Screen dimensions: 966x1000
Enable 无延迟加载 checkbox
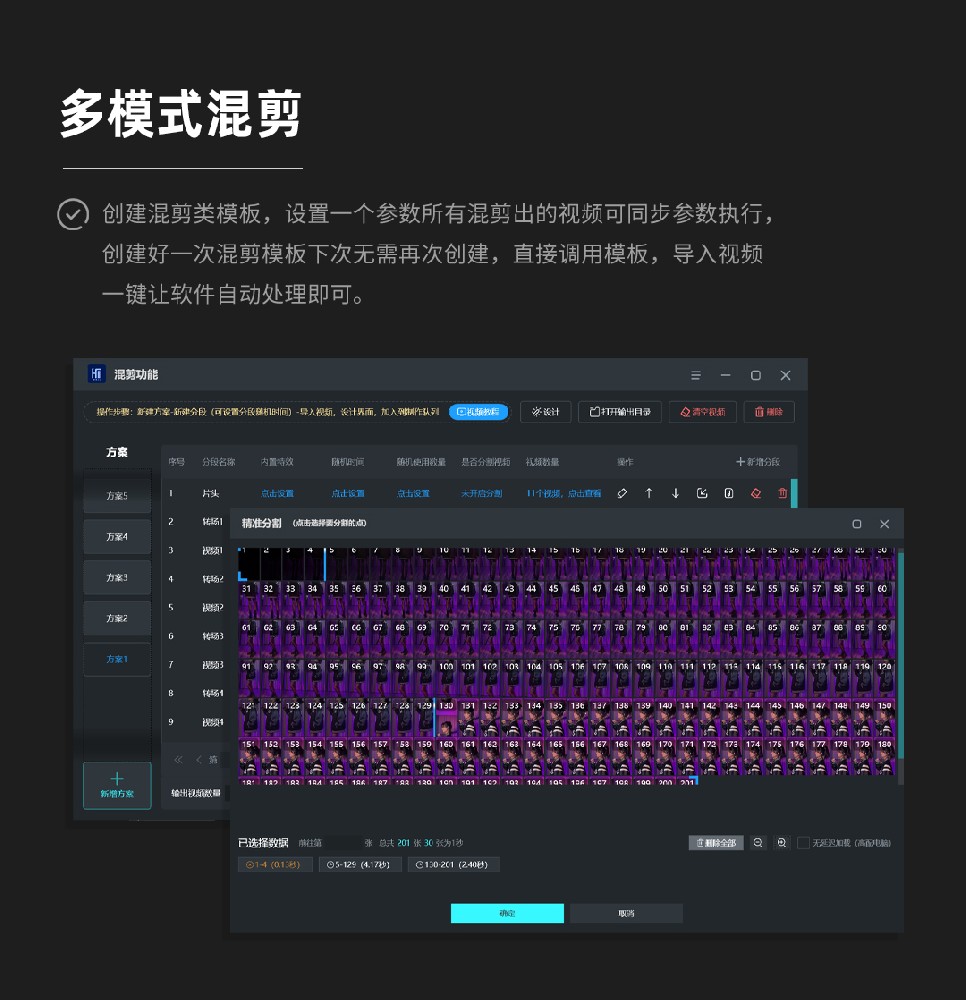click(x=803, y=843)
